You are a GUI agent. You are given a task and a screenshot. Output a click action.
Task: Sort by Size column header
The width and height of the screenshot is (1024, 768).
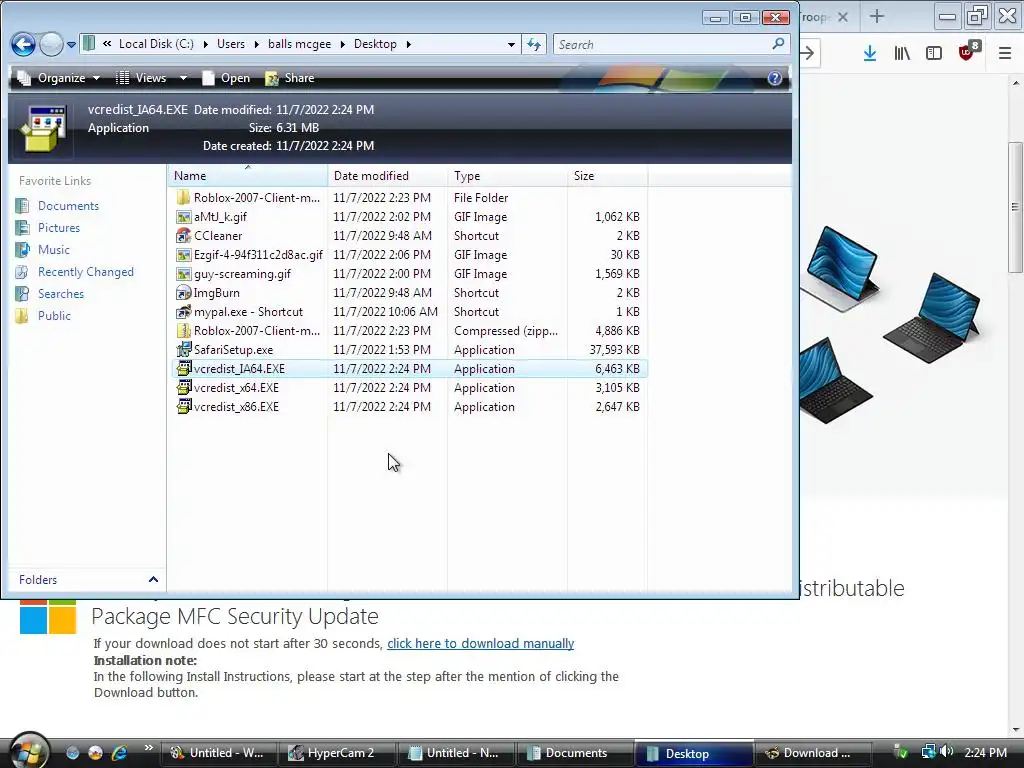click(x=607, y=176)
